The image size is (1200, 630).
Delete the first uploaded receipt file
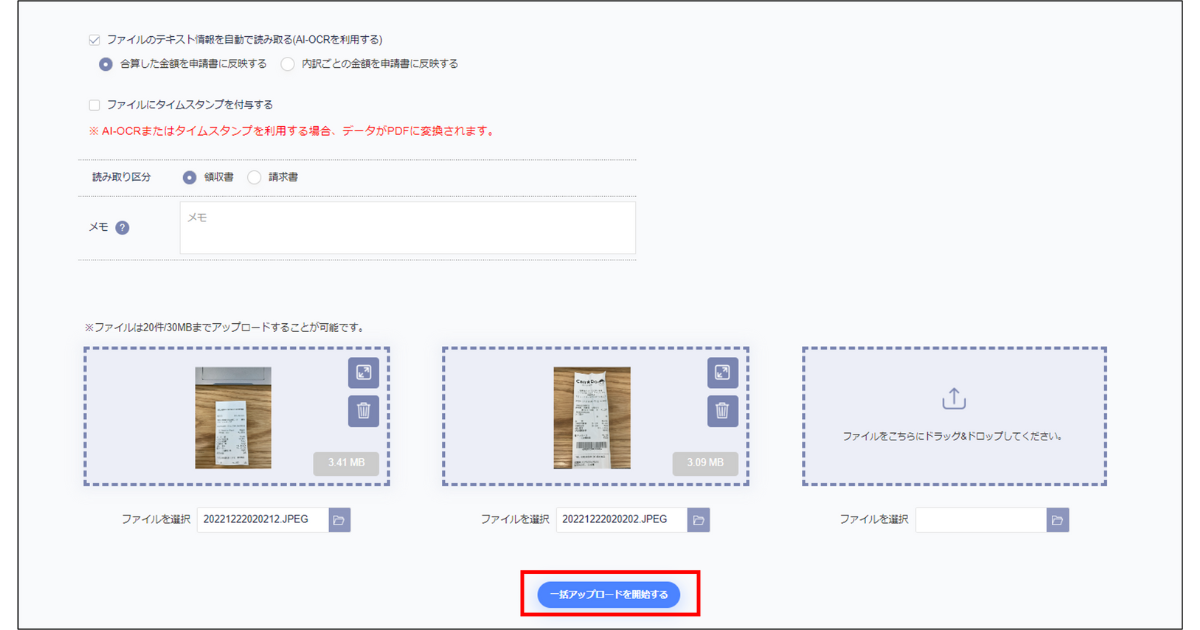[x=363, y=411]
